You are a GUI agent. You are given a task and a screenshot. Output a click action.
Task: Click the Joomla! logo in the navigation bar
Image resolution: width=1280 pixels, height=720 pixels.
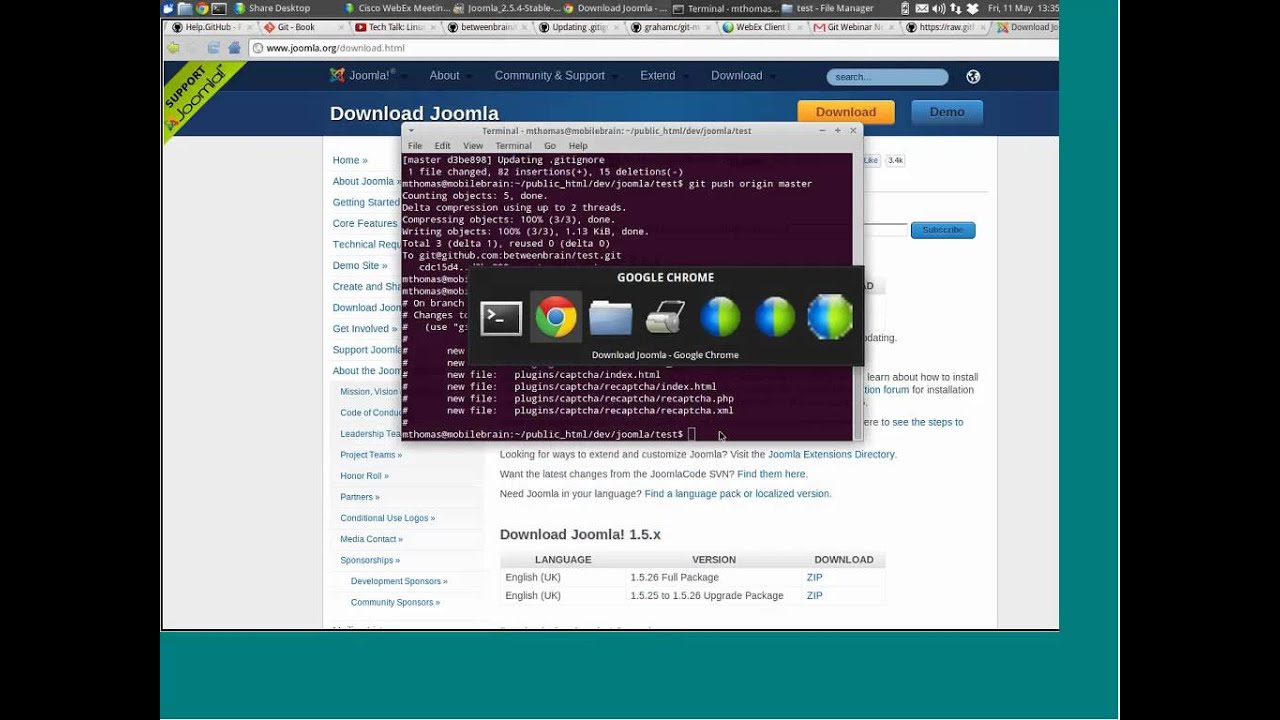[363, 75]
